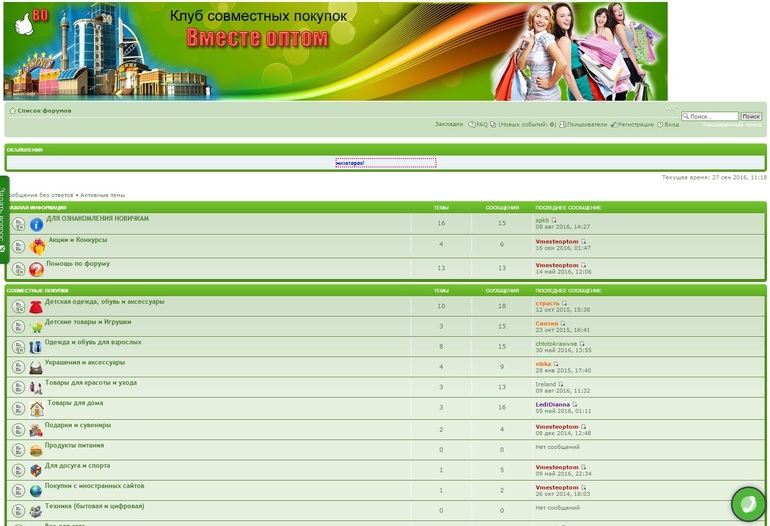Screen dimensions: 770x526
Task: Click the house icon for Товары для дома
Action: (x=37, y=408)
